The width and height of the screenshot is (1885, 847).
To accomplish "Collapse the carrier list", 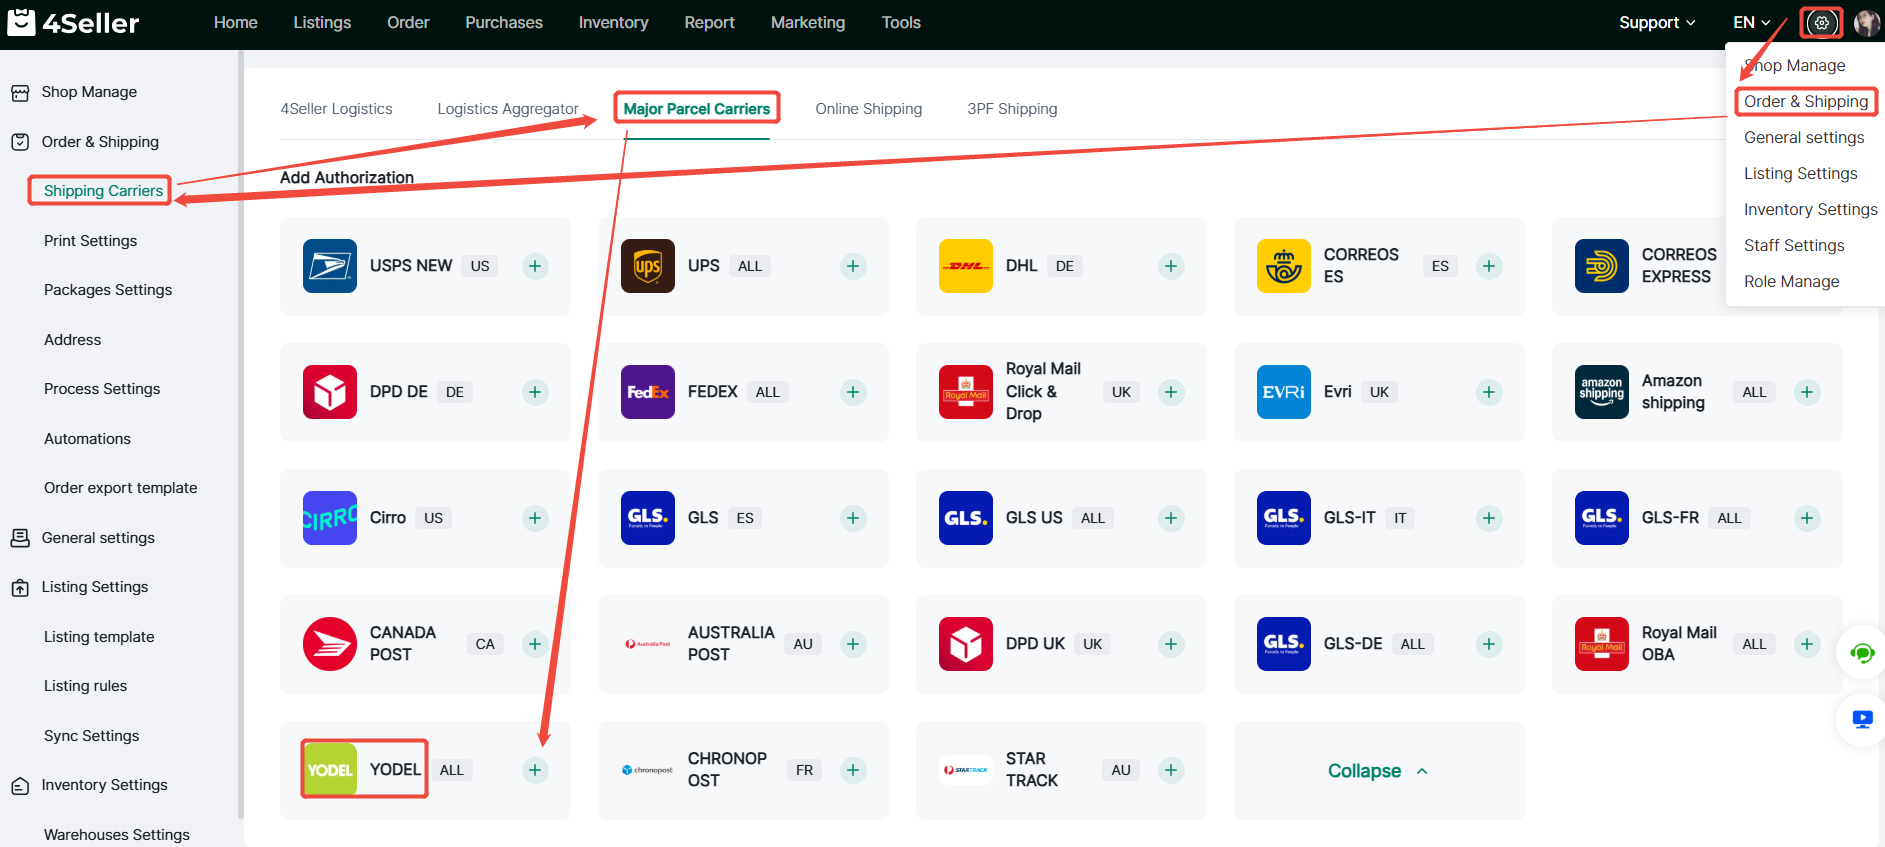I will tap(1378, 771).
